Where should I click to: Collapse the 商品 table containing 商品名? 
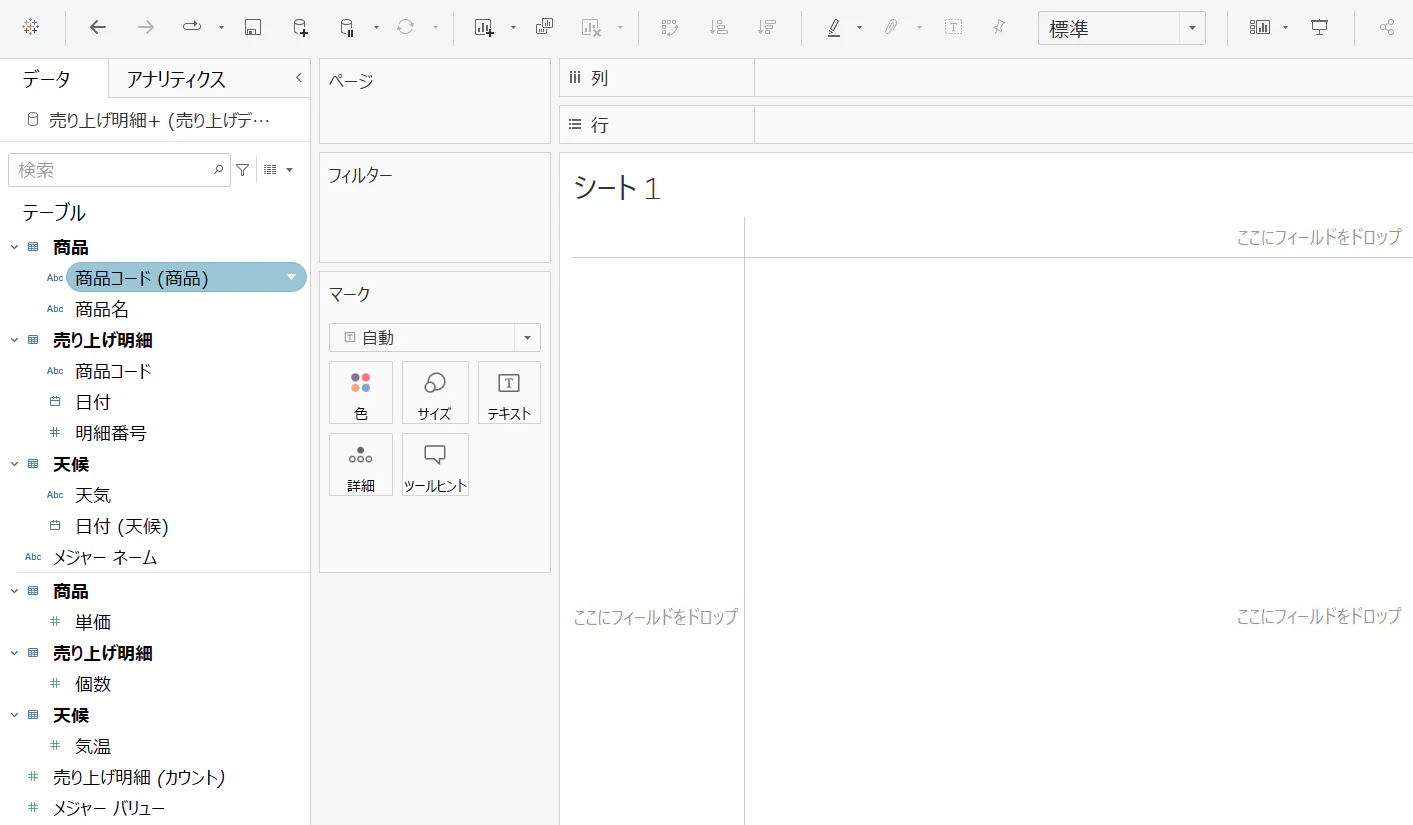pyautogui.click(x=14, y=247)
